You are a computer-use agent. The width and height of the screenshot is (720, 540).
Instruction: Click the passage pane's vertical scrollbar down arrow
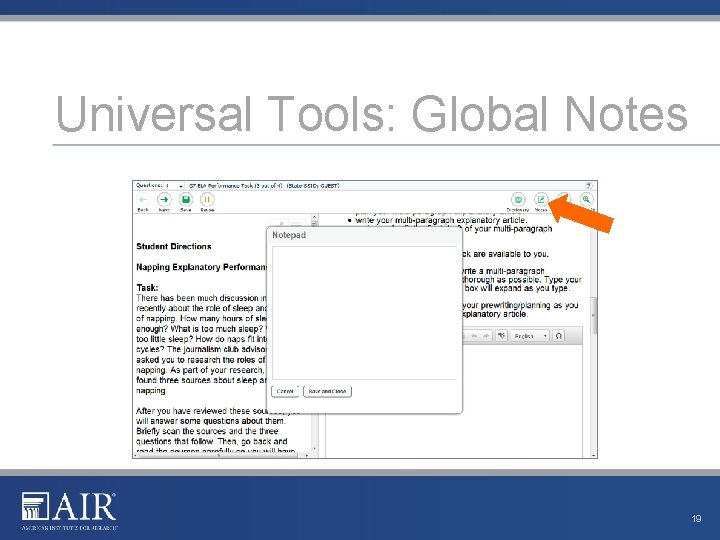tap(315, 449)
